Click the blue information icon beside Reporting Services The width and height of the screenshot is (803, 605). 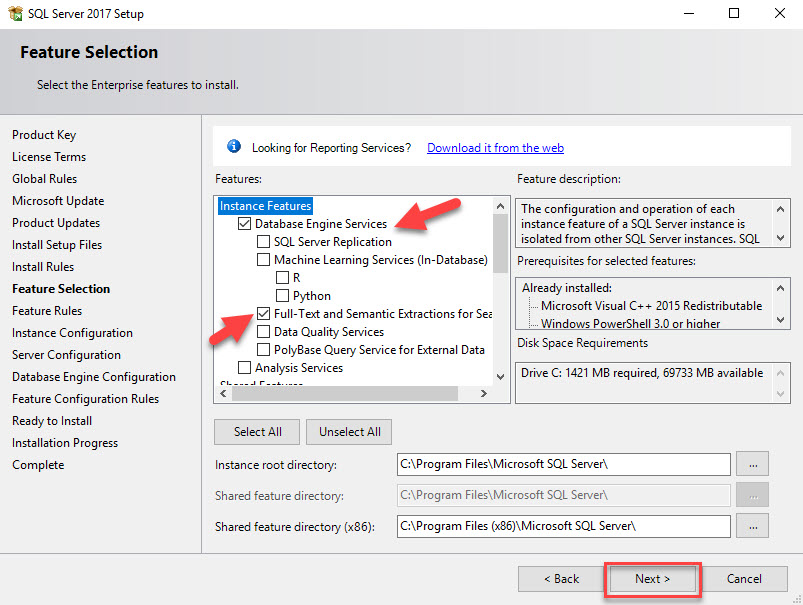click(234, 147)
